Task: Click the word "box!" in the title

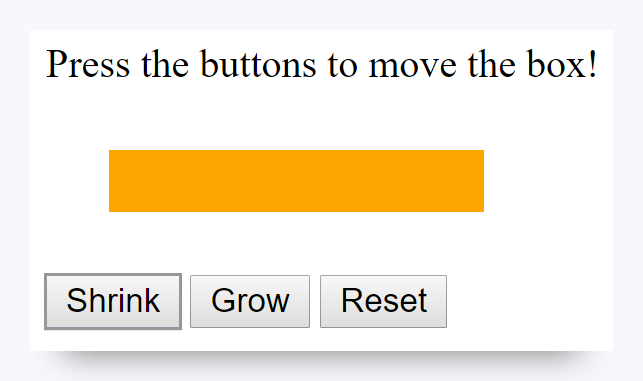Action: [x=562, y=64]
